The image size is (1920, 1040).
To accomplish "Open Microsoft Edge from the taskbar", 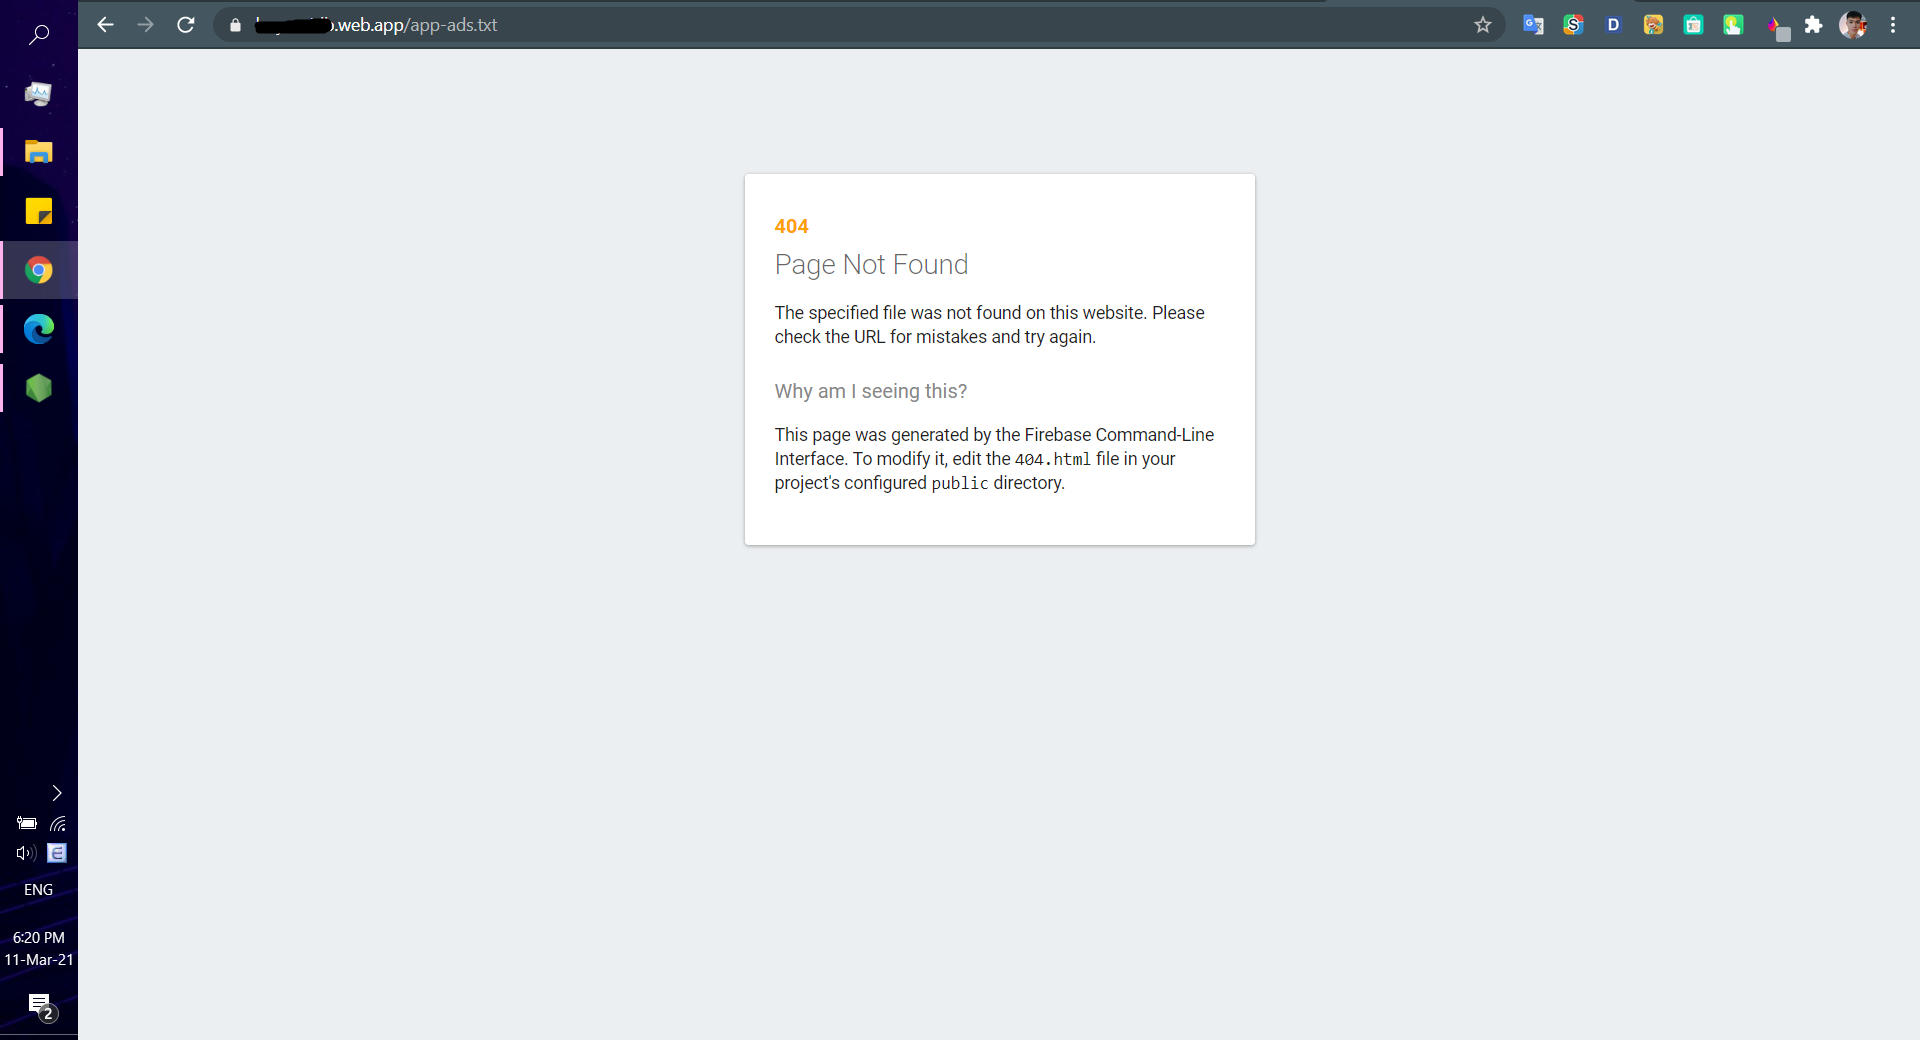I will [x=39, y=329].
